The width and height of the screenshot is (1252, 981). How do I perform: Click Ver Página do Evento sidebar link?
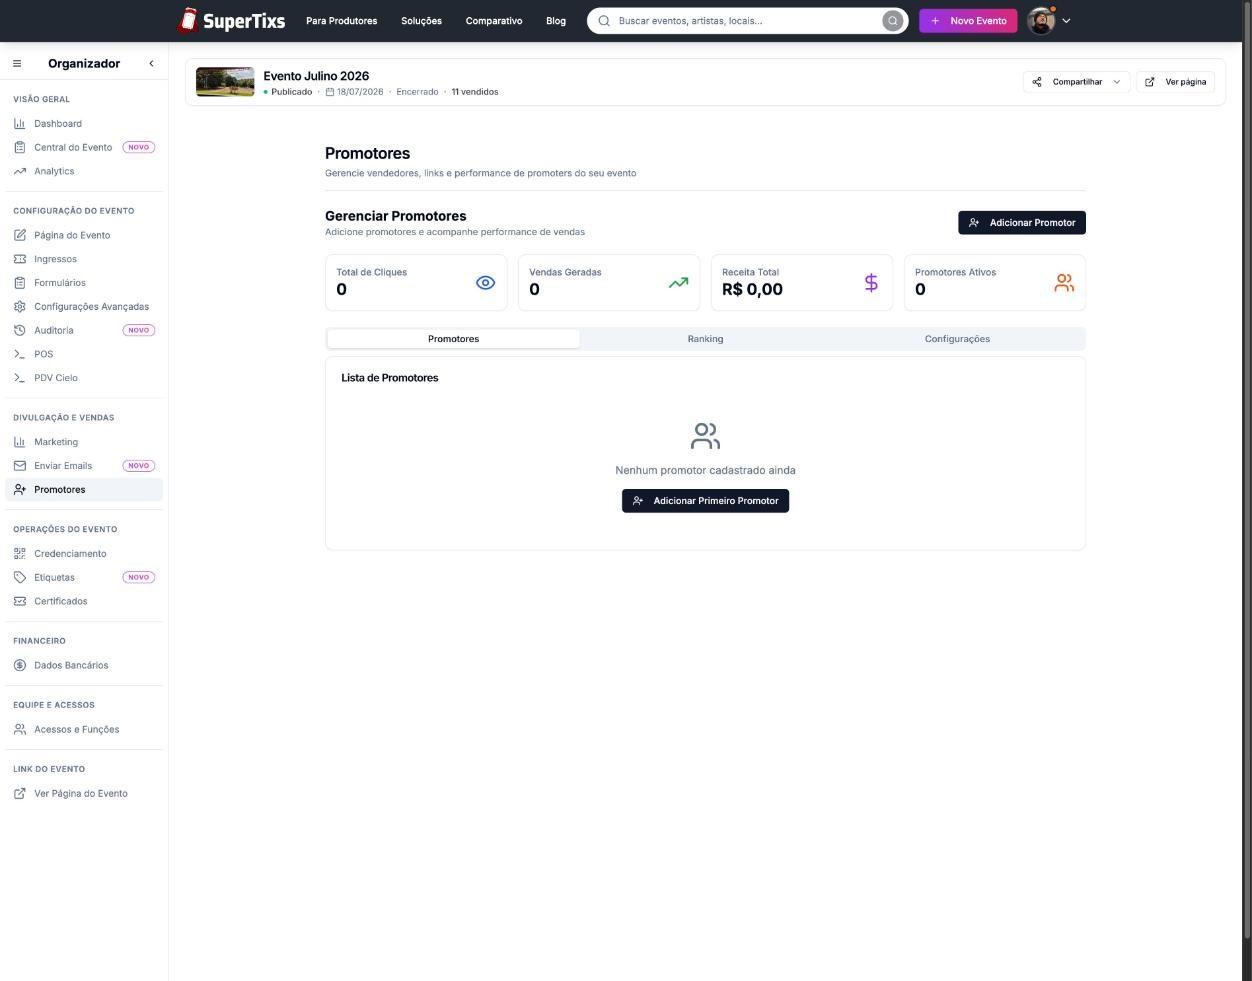click(84, 793)
